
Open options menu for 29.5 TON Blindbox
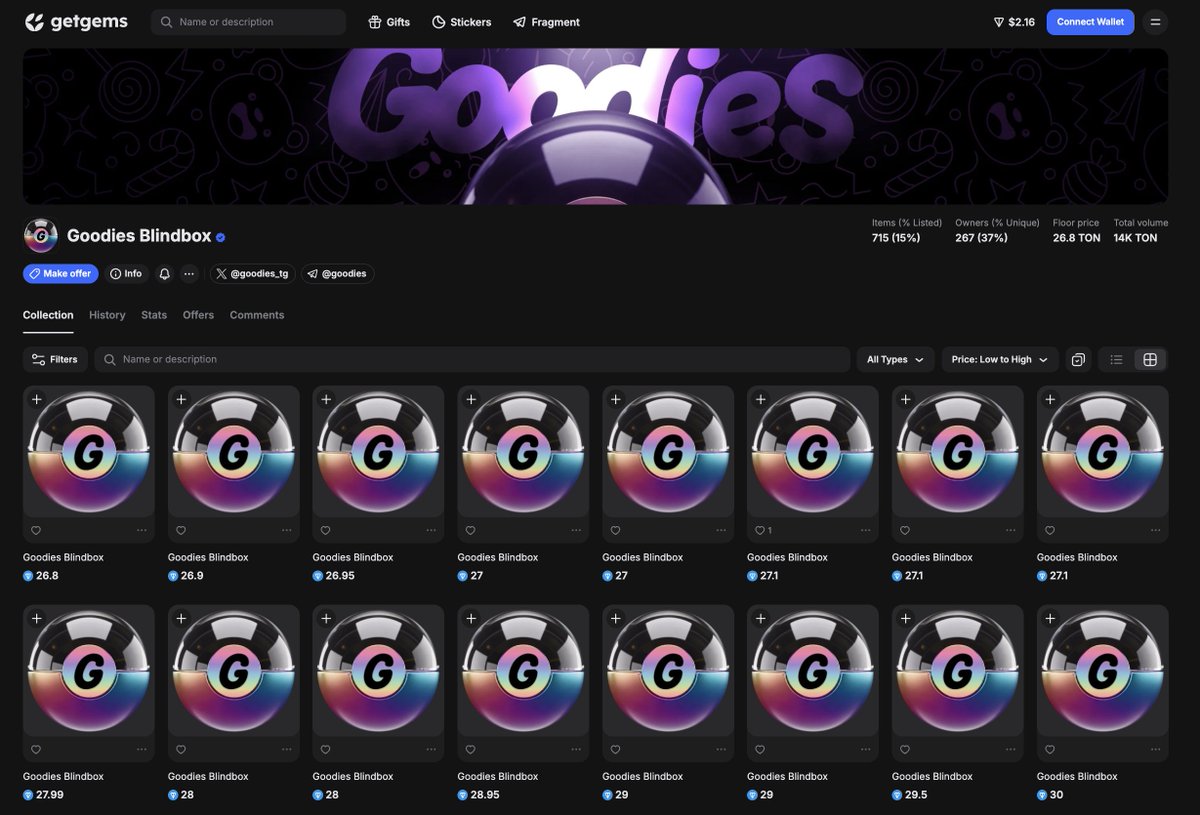tap(1011, 749)
